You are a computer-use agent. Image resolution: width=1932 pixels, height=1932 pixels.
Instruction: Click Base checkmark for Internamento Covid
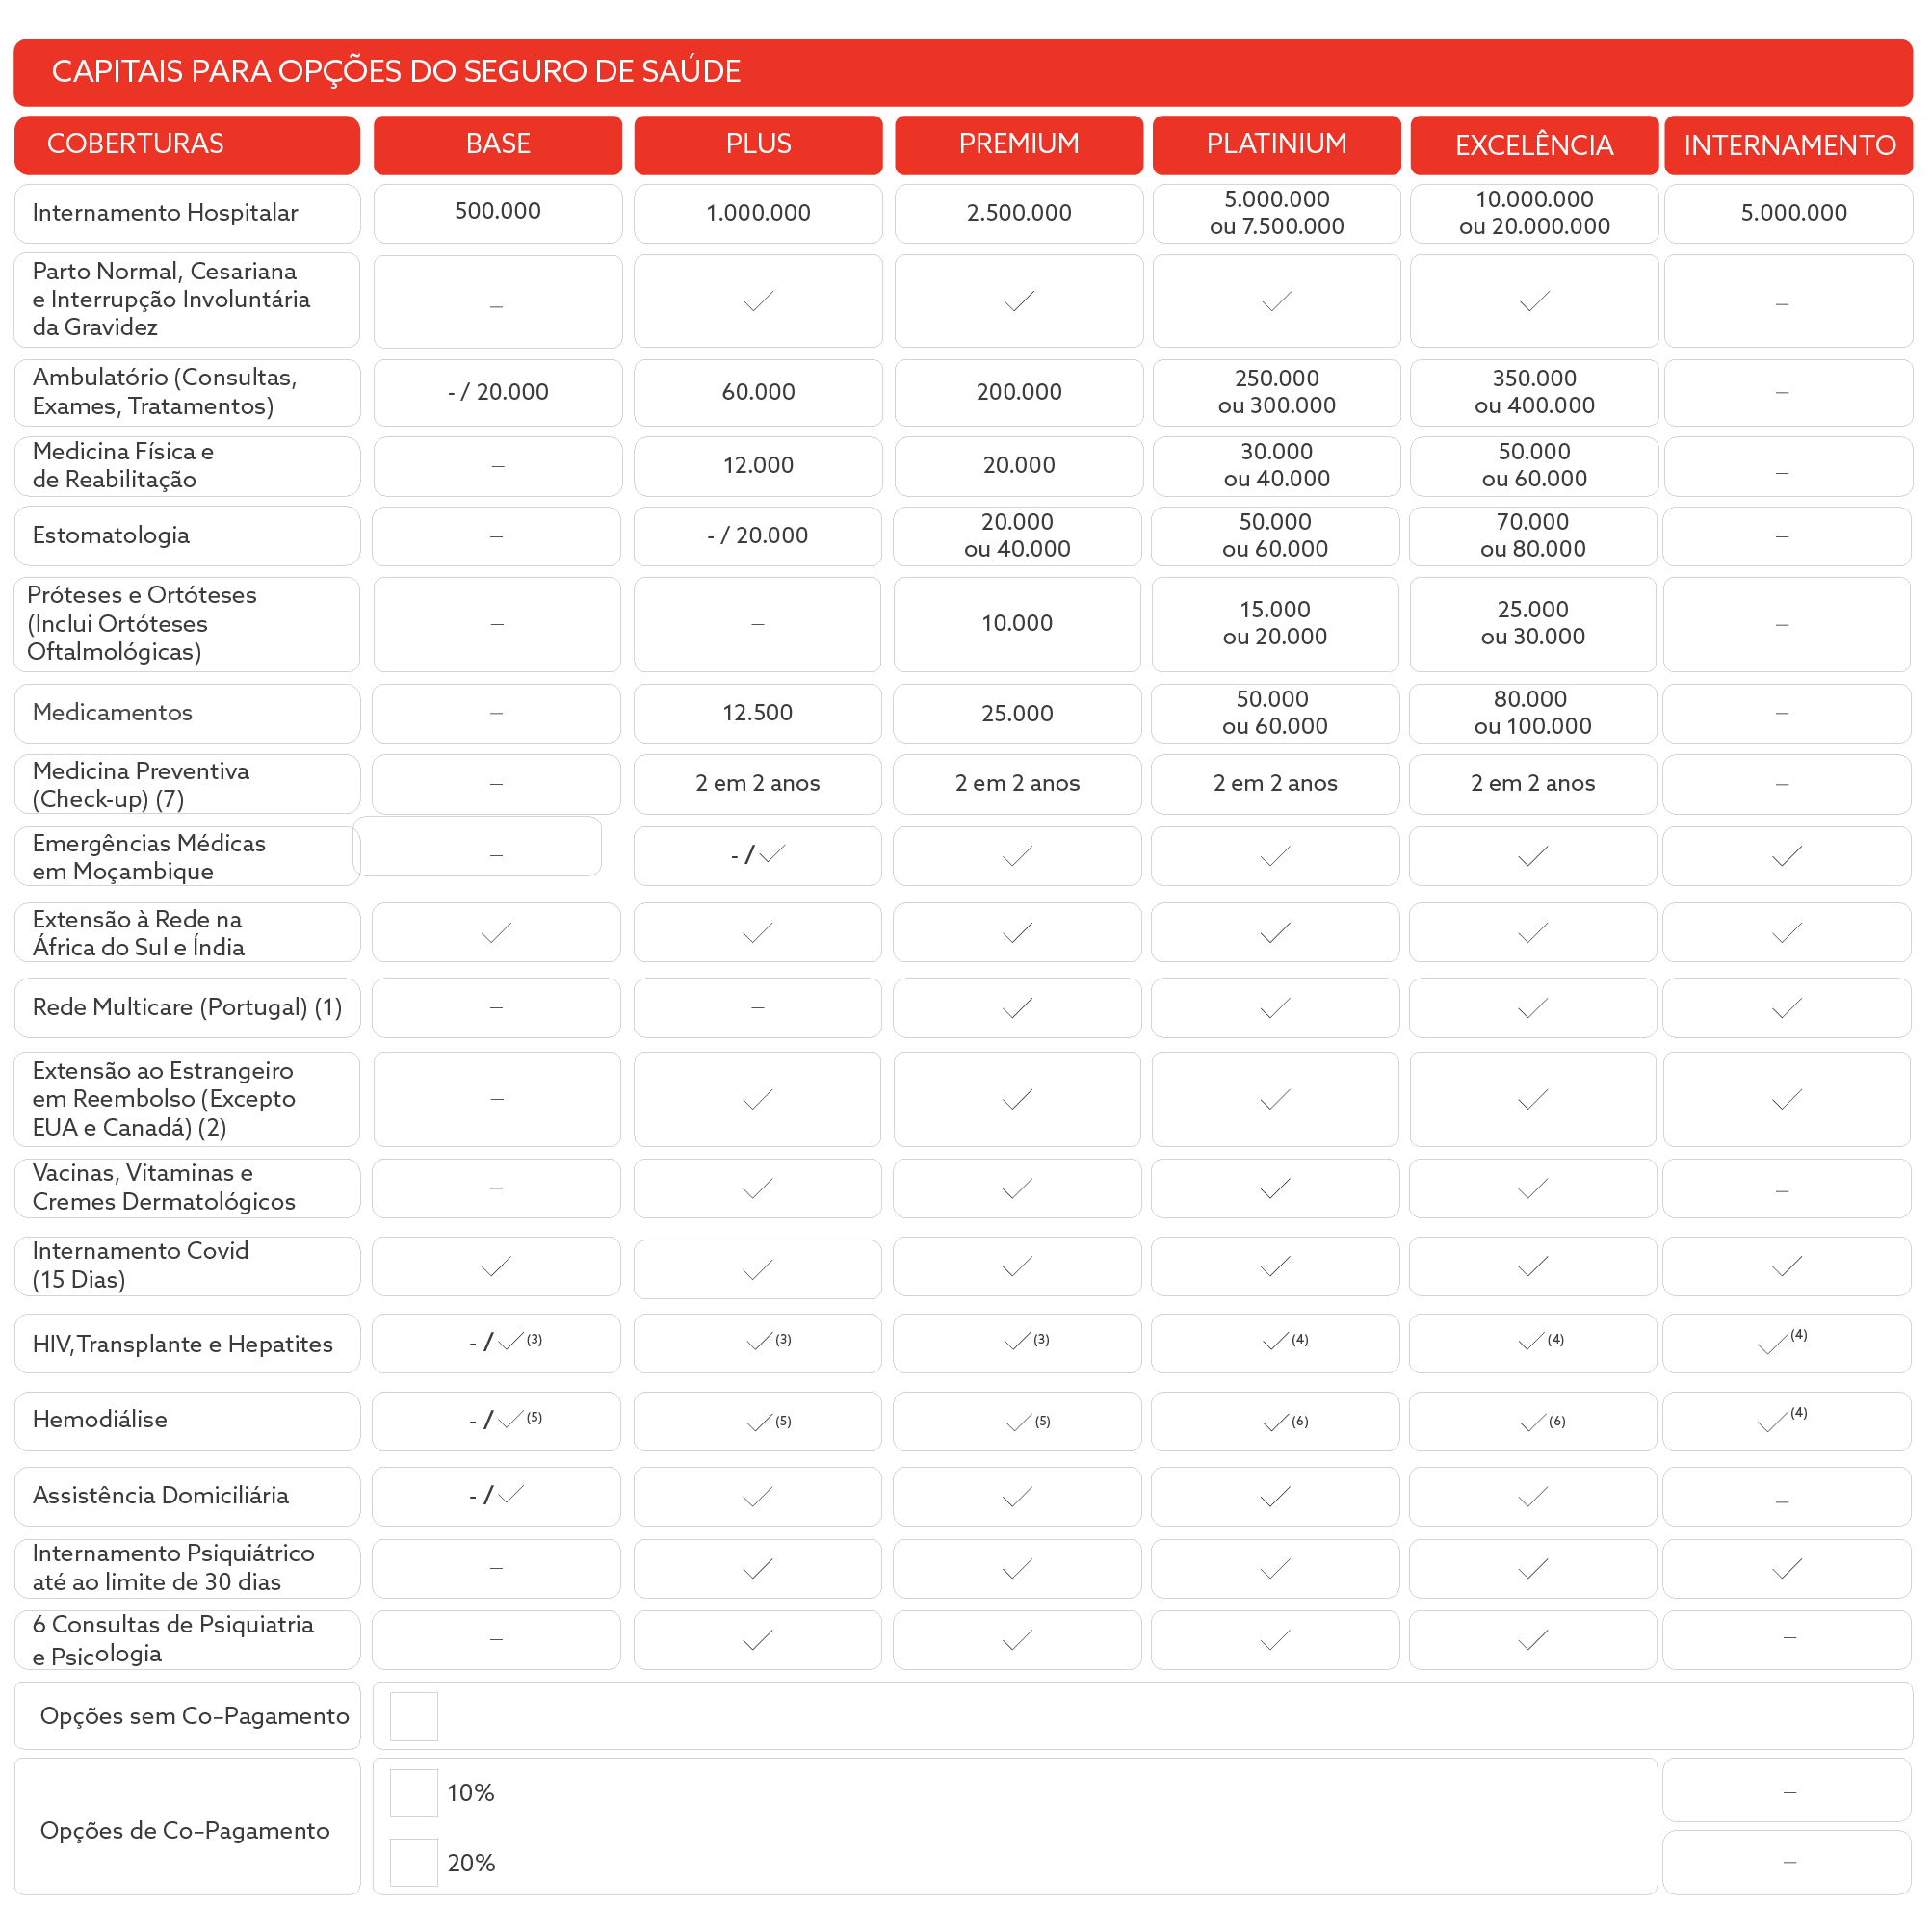pos(496,1266)
